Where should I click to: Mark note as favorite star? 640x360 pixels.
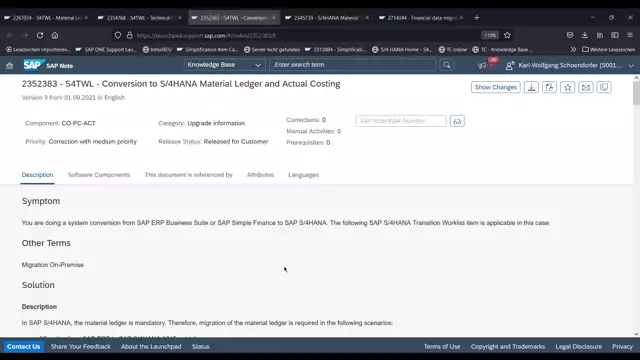tap(568, 87)
